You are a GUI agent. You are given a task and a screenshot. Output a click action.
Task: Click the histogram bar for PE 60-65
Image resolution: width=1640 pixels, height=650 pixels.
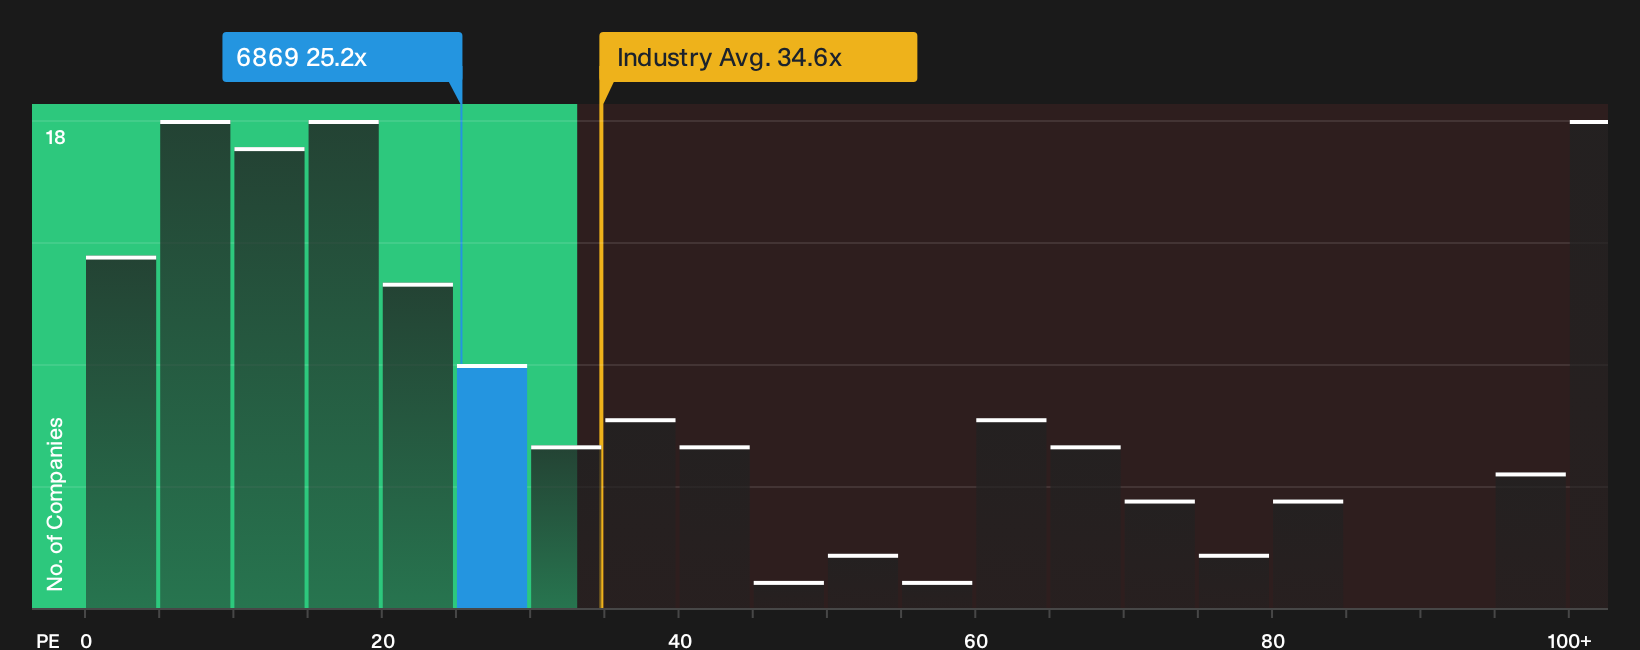coord(1011,513)
